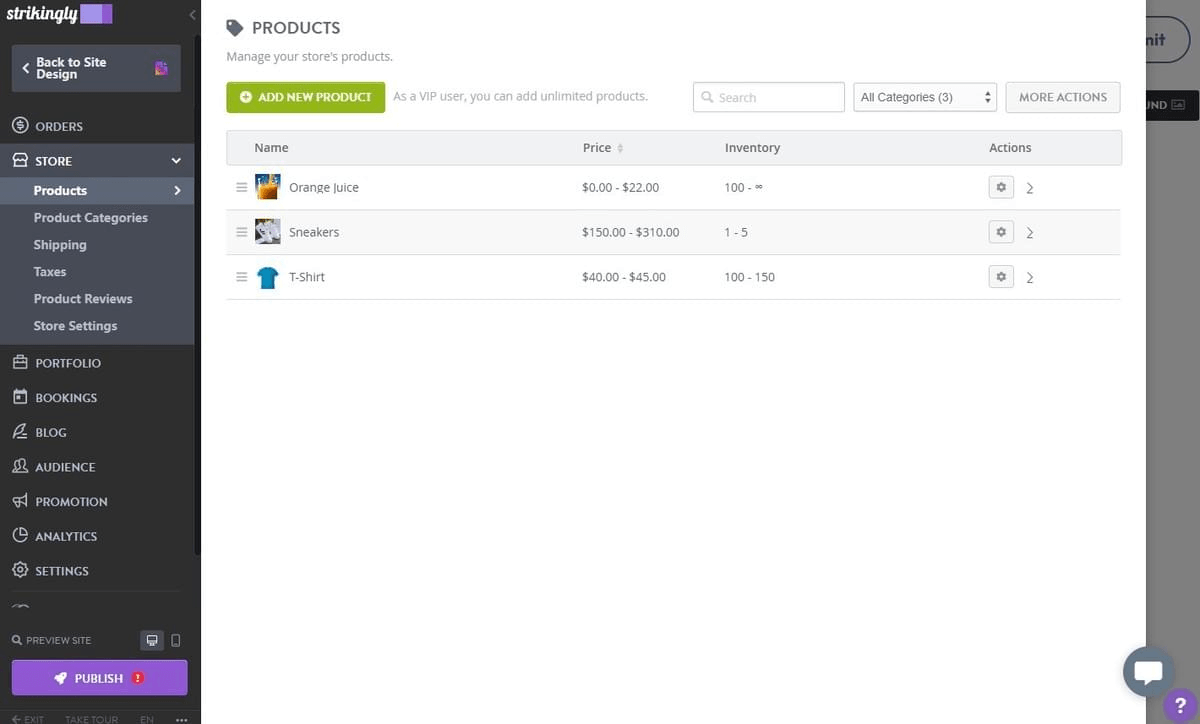Grab the drag handle for Orange Juice
The height and width of the screenshot is (724, 1200).
click(241, 187)
